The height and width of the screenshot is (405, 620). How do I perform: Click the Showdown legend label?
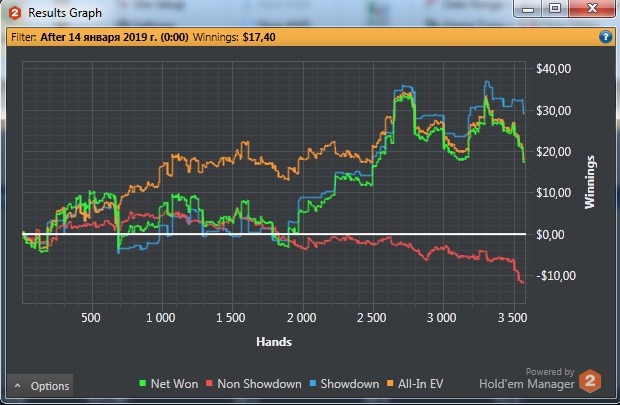[x=350, y=384]
